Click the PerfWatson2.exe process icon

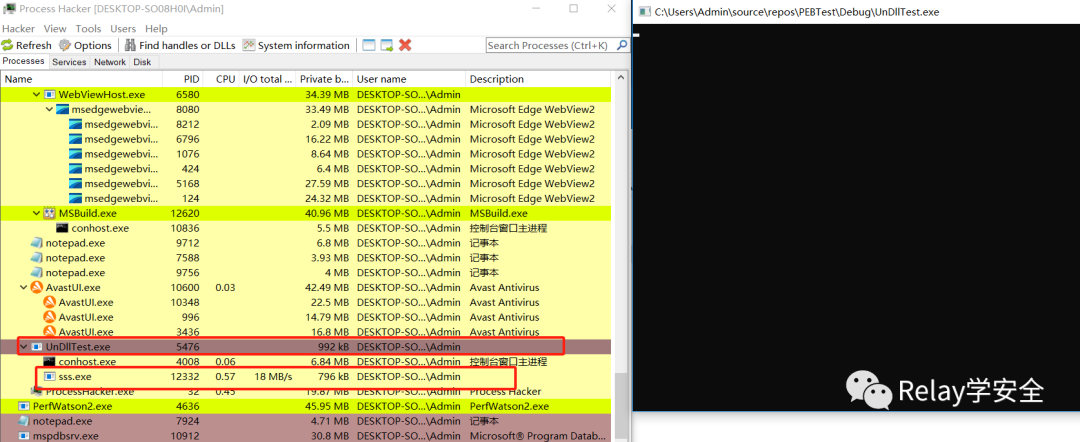click(24, 407)
